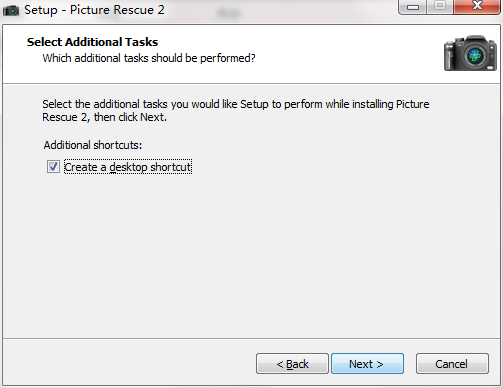The image size is (503, 388).
Task: Click the green lens of the header camera
Action: 475,56
